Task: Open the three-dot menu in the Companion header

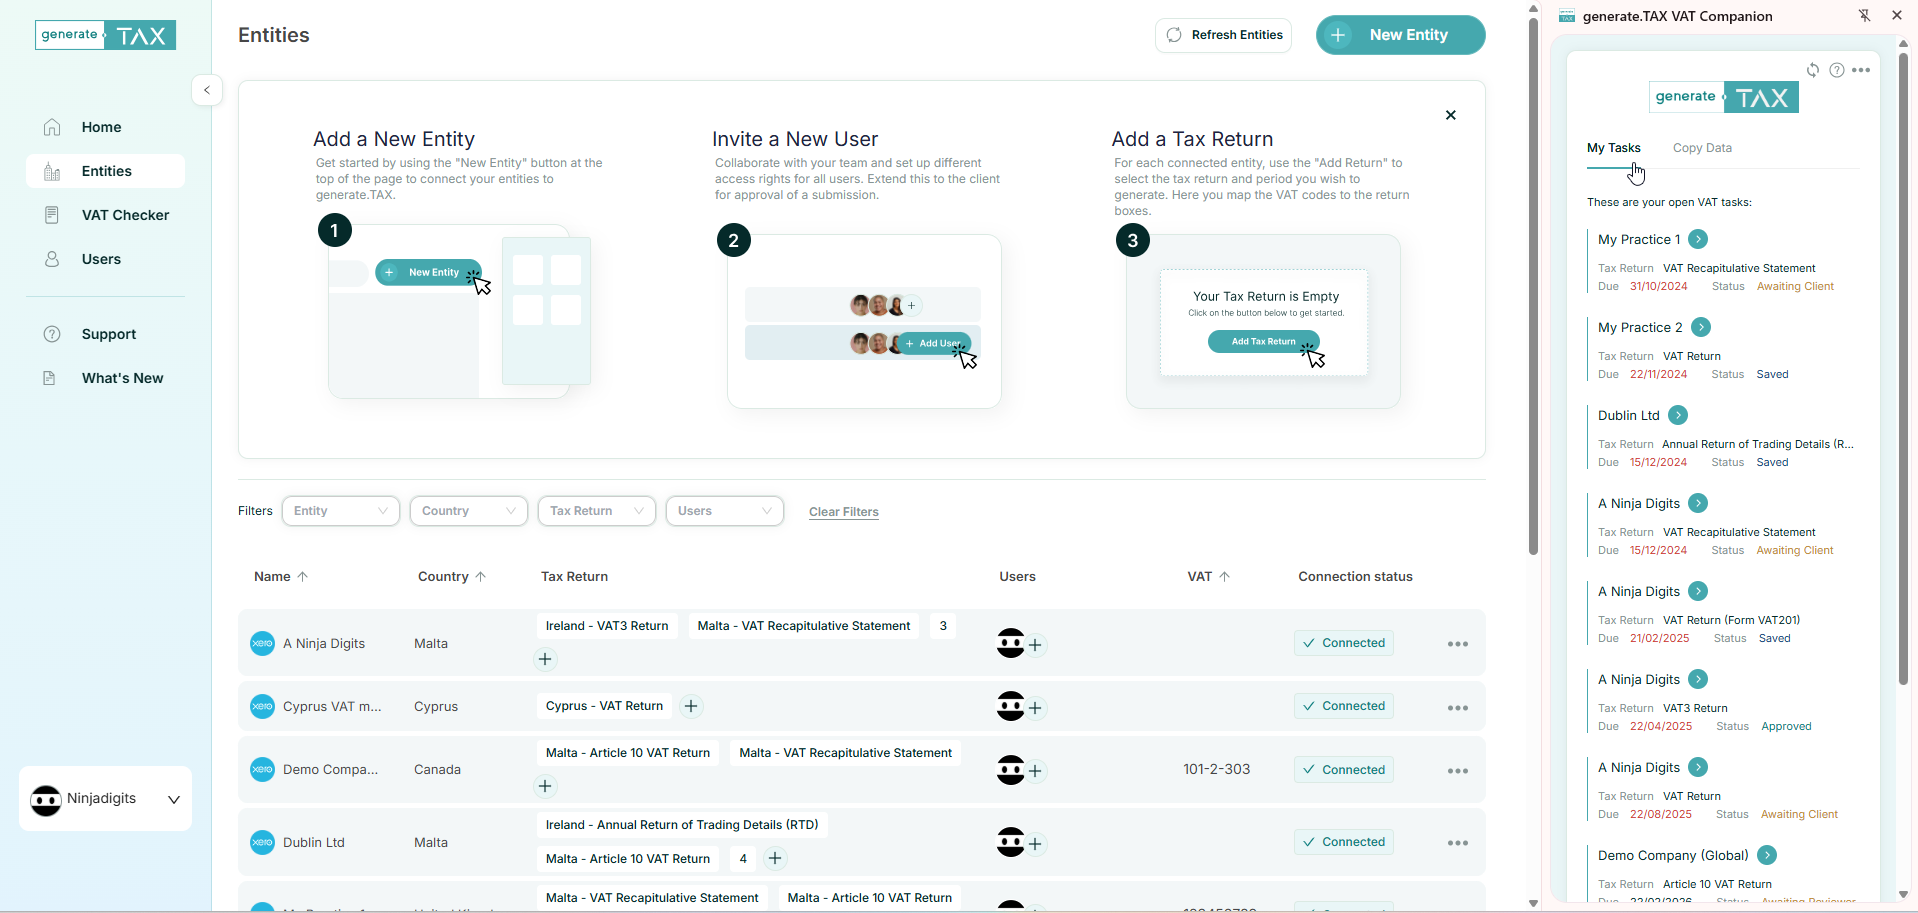Action: (x=1861, y=70)
